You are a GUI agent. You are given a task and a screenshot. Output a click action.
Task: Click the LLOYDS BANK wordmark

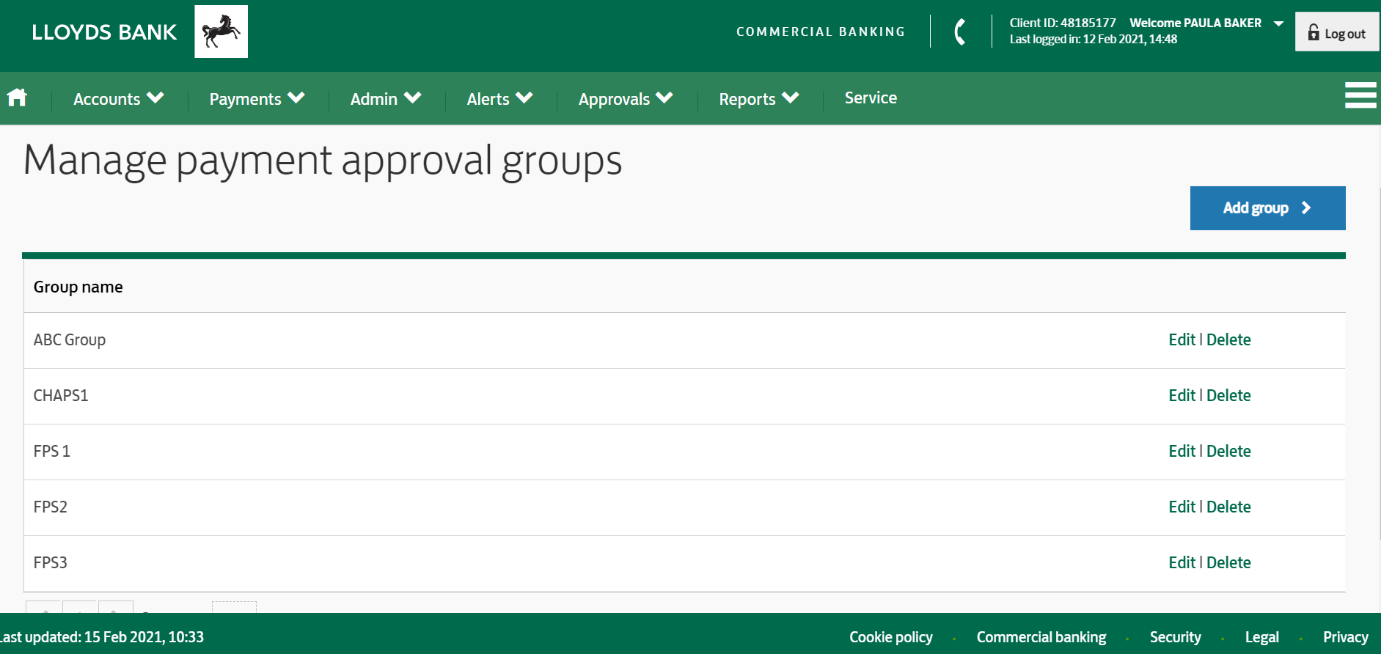pyautogui.click(x=104, y=32)
